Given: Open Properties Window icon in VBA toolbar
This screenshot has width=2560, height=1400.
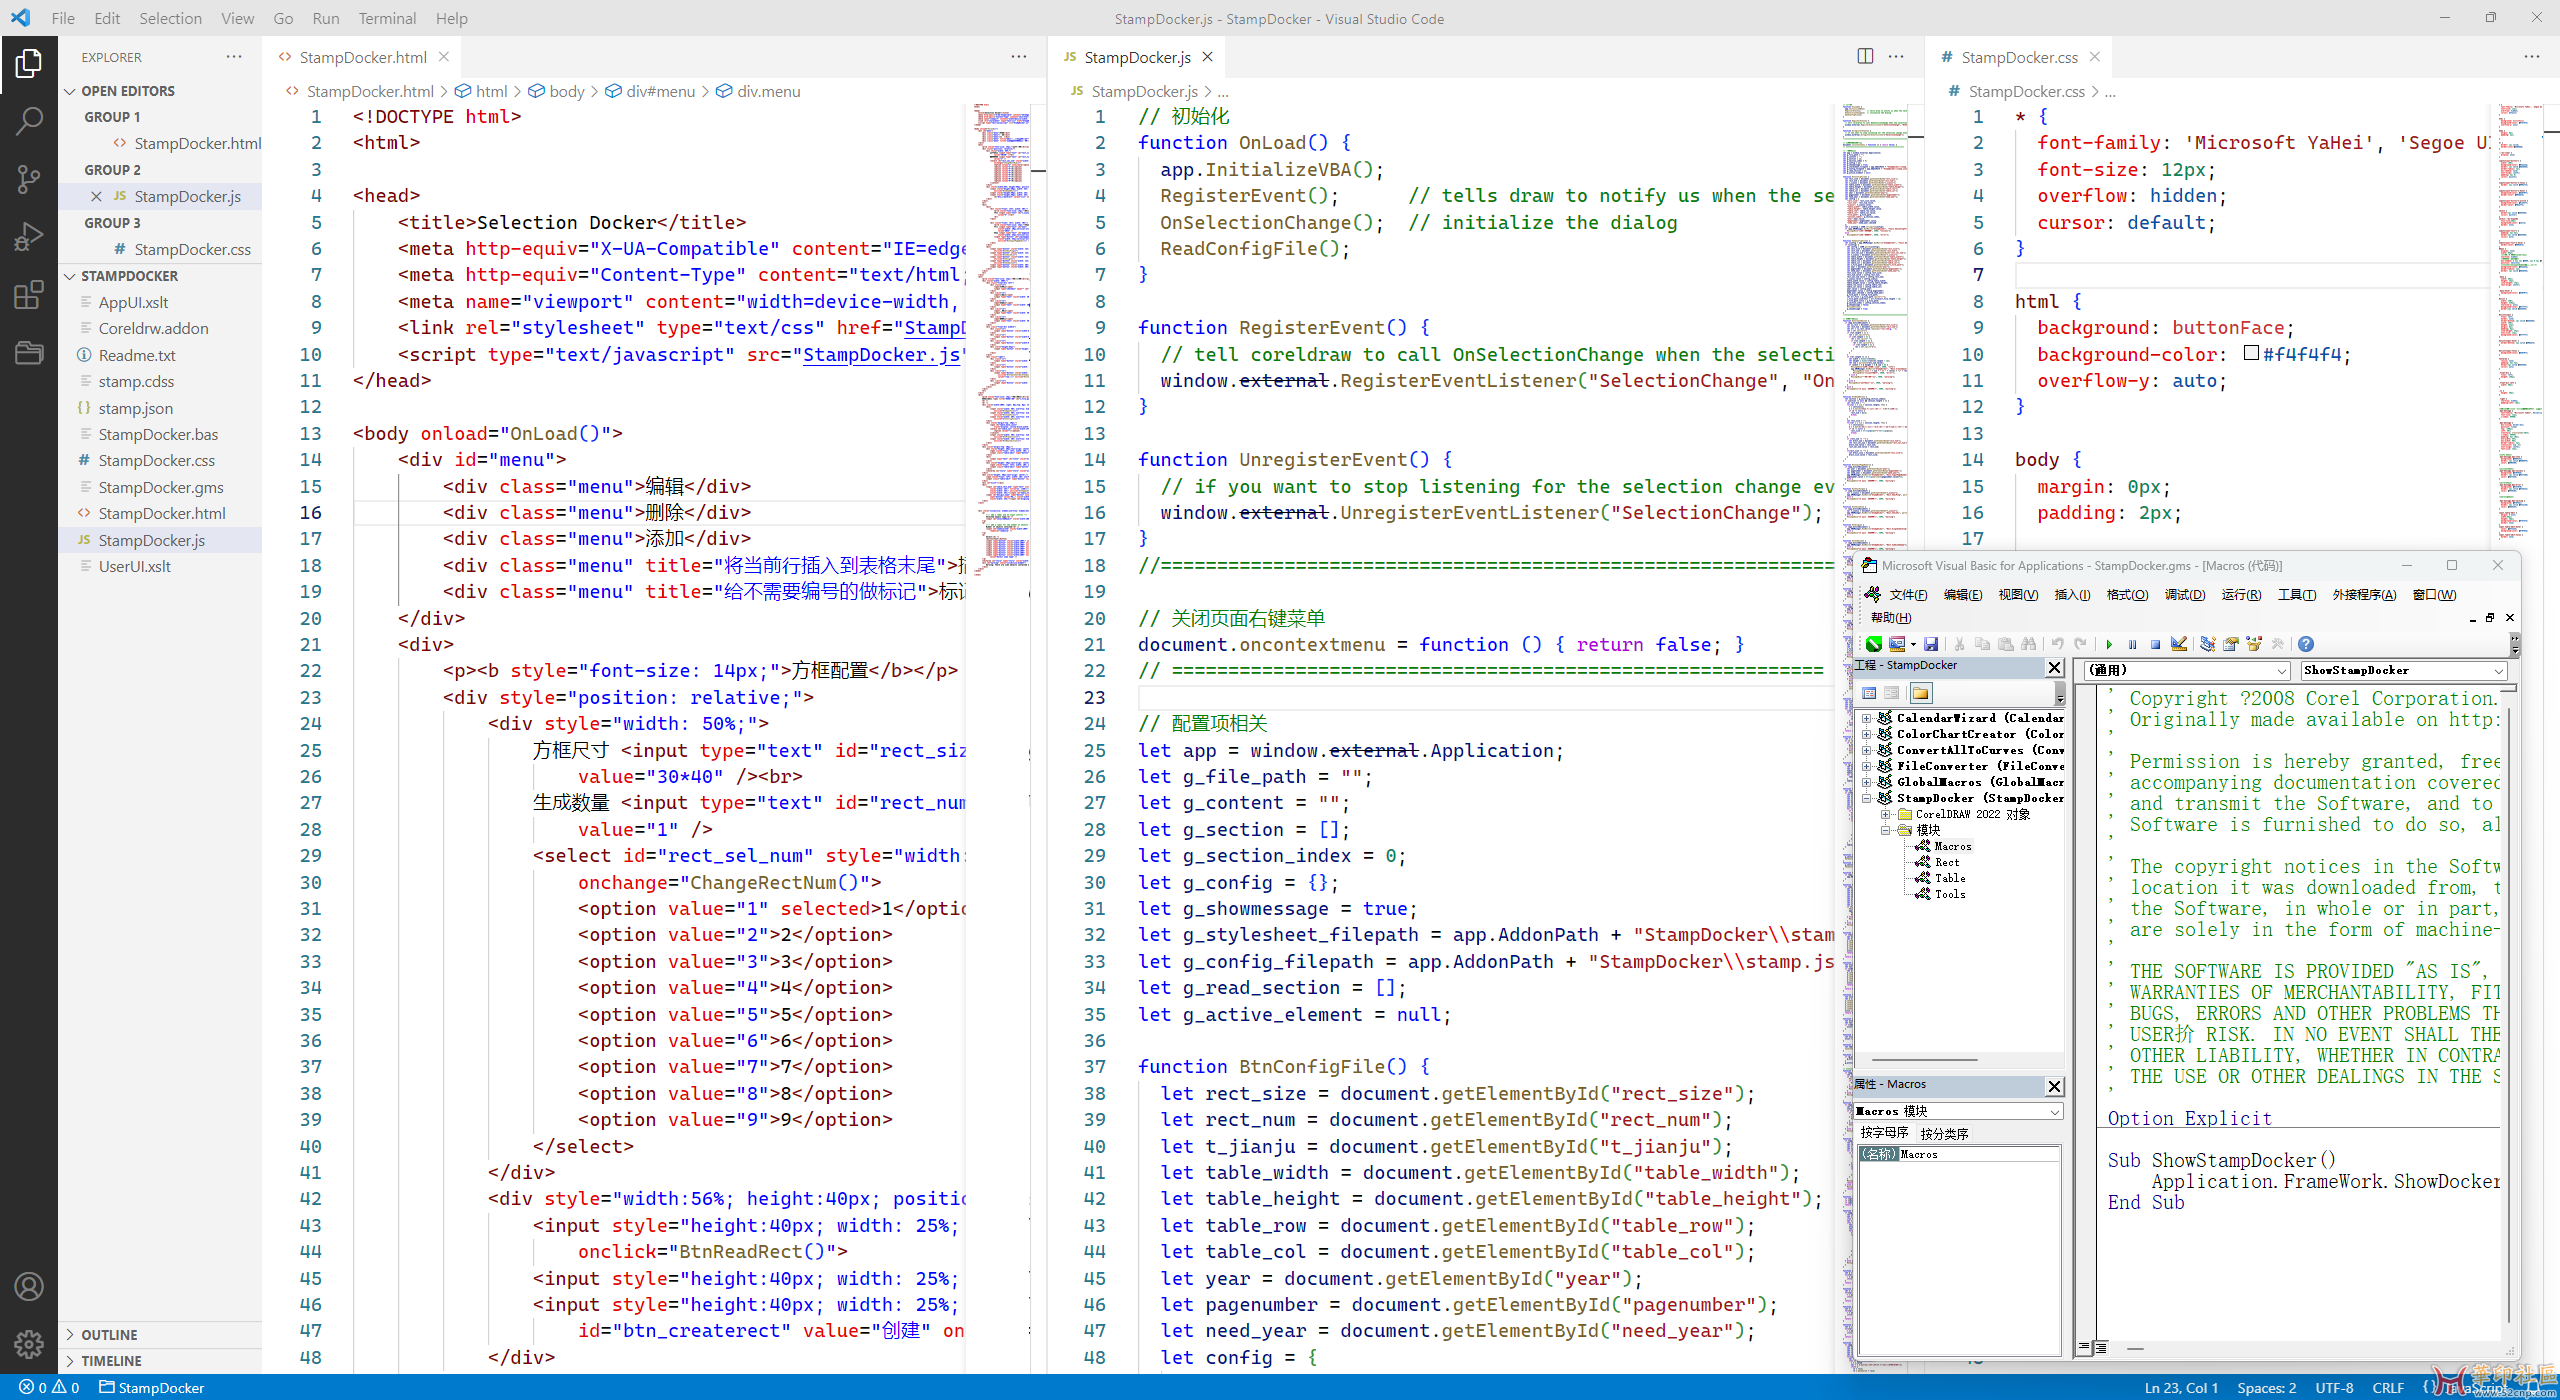Looking at the screenshot, I should click(2231, 644).
